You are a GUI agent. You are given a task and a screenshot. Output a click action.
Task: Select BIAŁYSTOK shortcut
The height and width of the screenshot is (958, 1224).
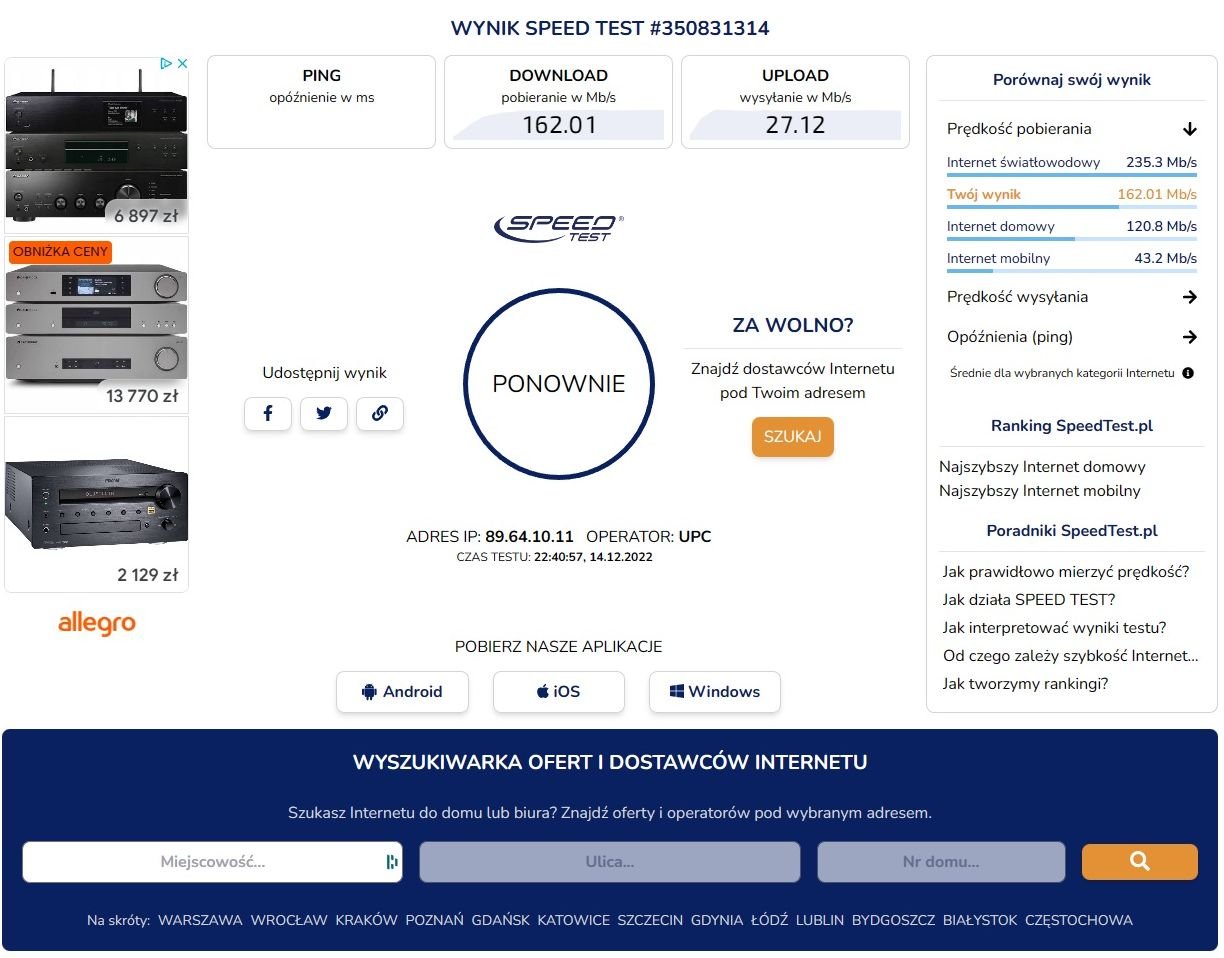[980, 920]
